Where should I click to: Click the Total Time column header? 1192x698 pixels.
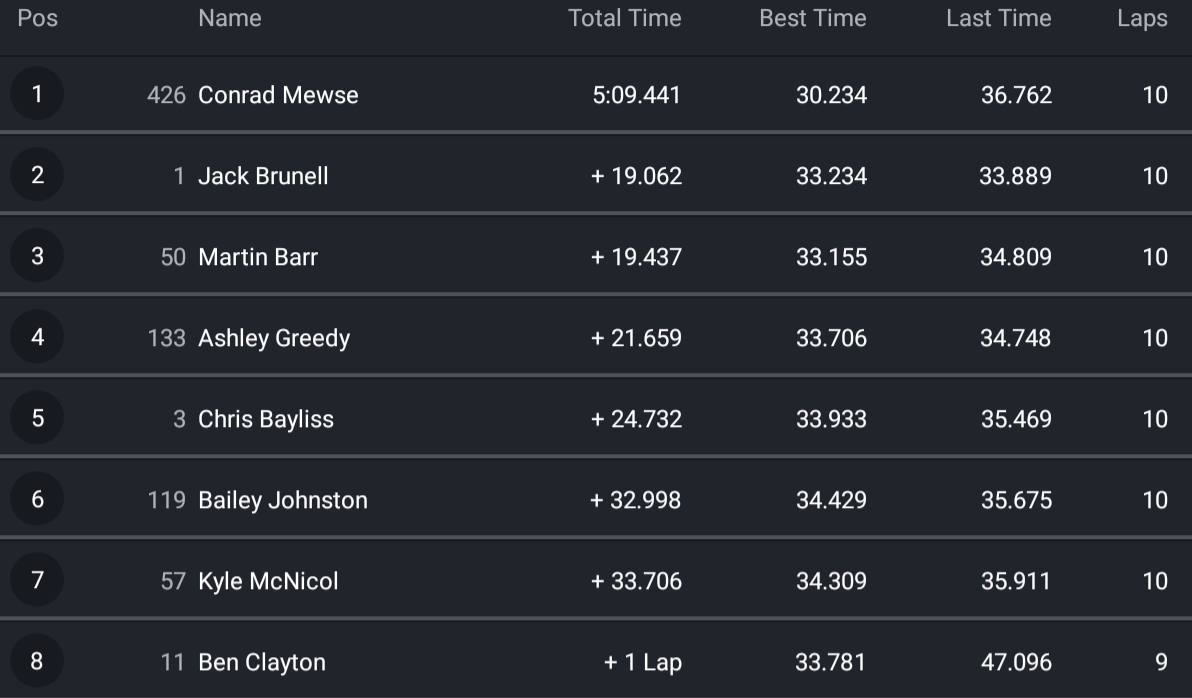point(624,19)
